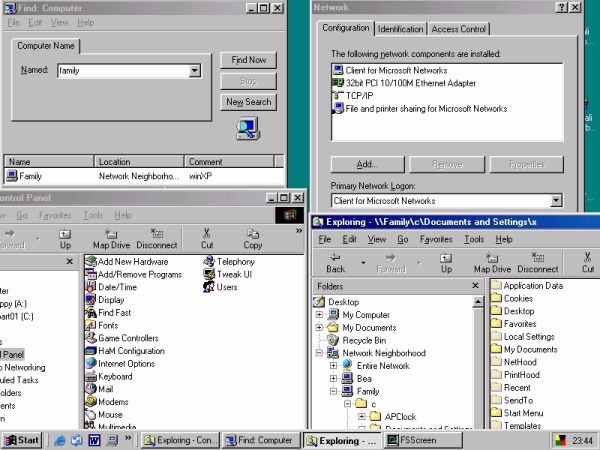Click the Add... button in Network dialog

tap(366, 164)
